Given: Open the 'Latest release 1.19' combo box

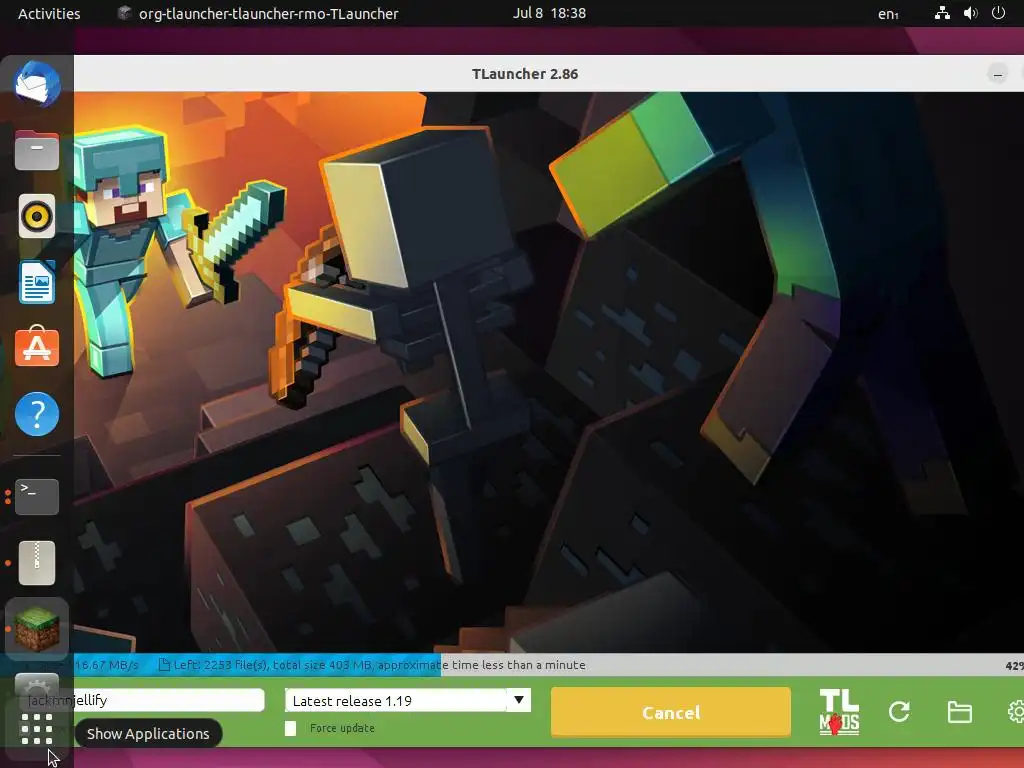Looking at the screenshot, I should 408,701.
